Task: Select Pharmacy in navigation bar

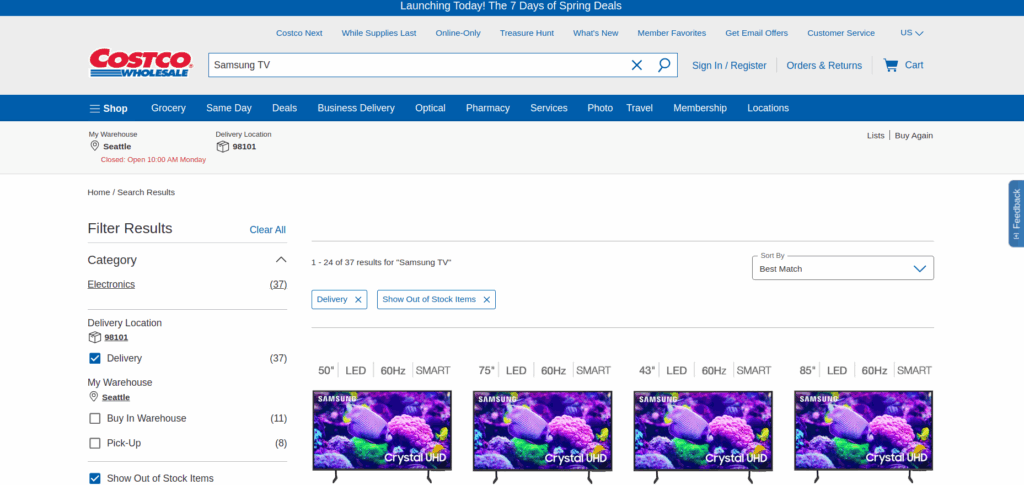Action: [x=487, y=108]
